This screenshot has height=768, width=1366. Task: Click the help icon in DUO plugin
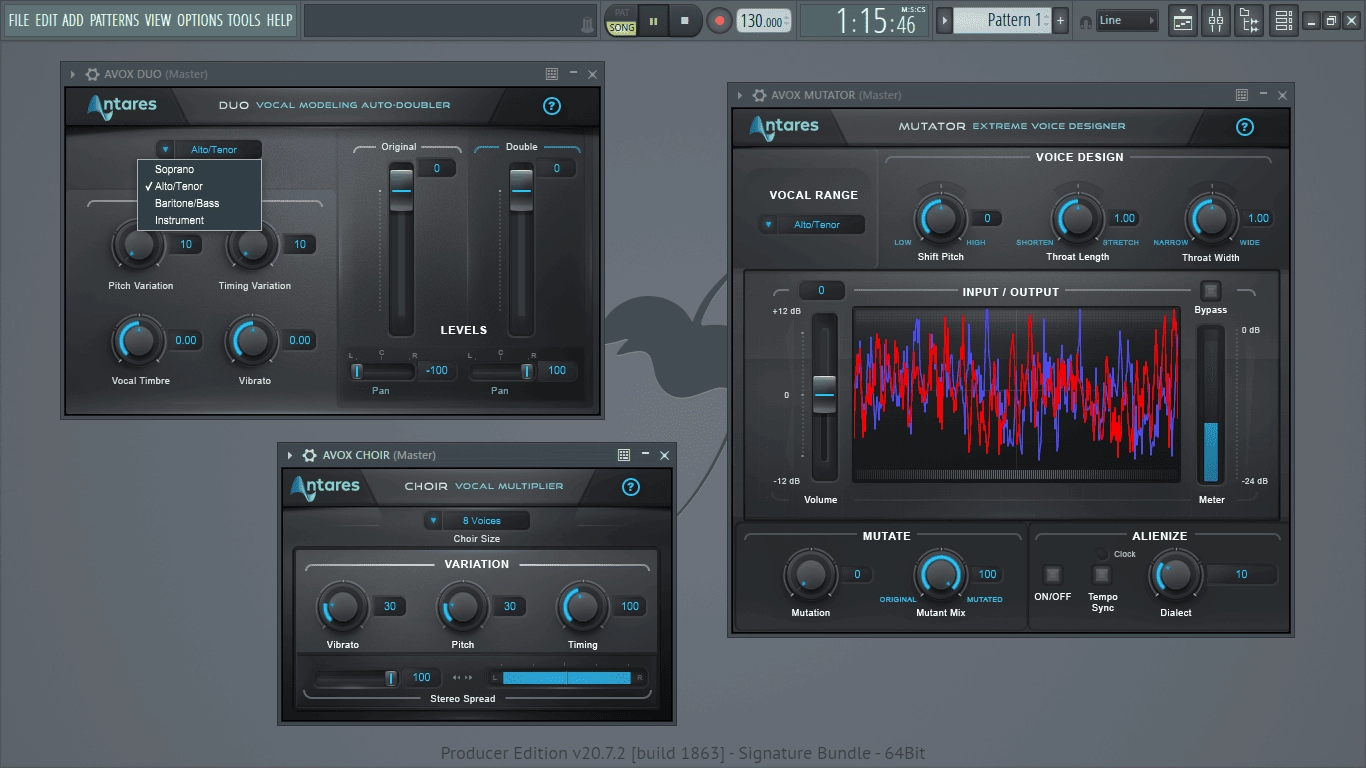coord(552,106)
